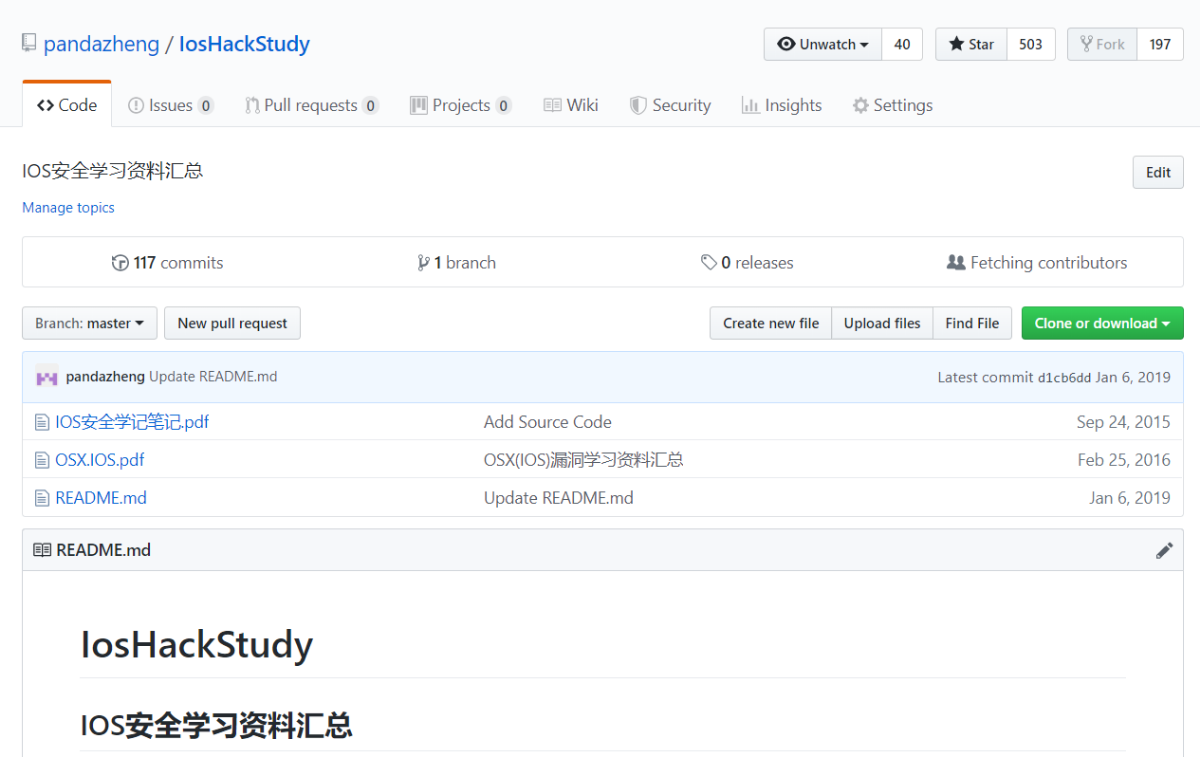Screen dimensions: 1200x757
Task: Open the pandazheng owner profile link
Action: [101, 44]
